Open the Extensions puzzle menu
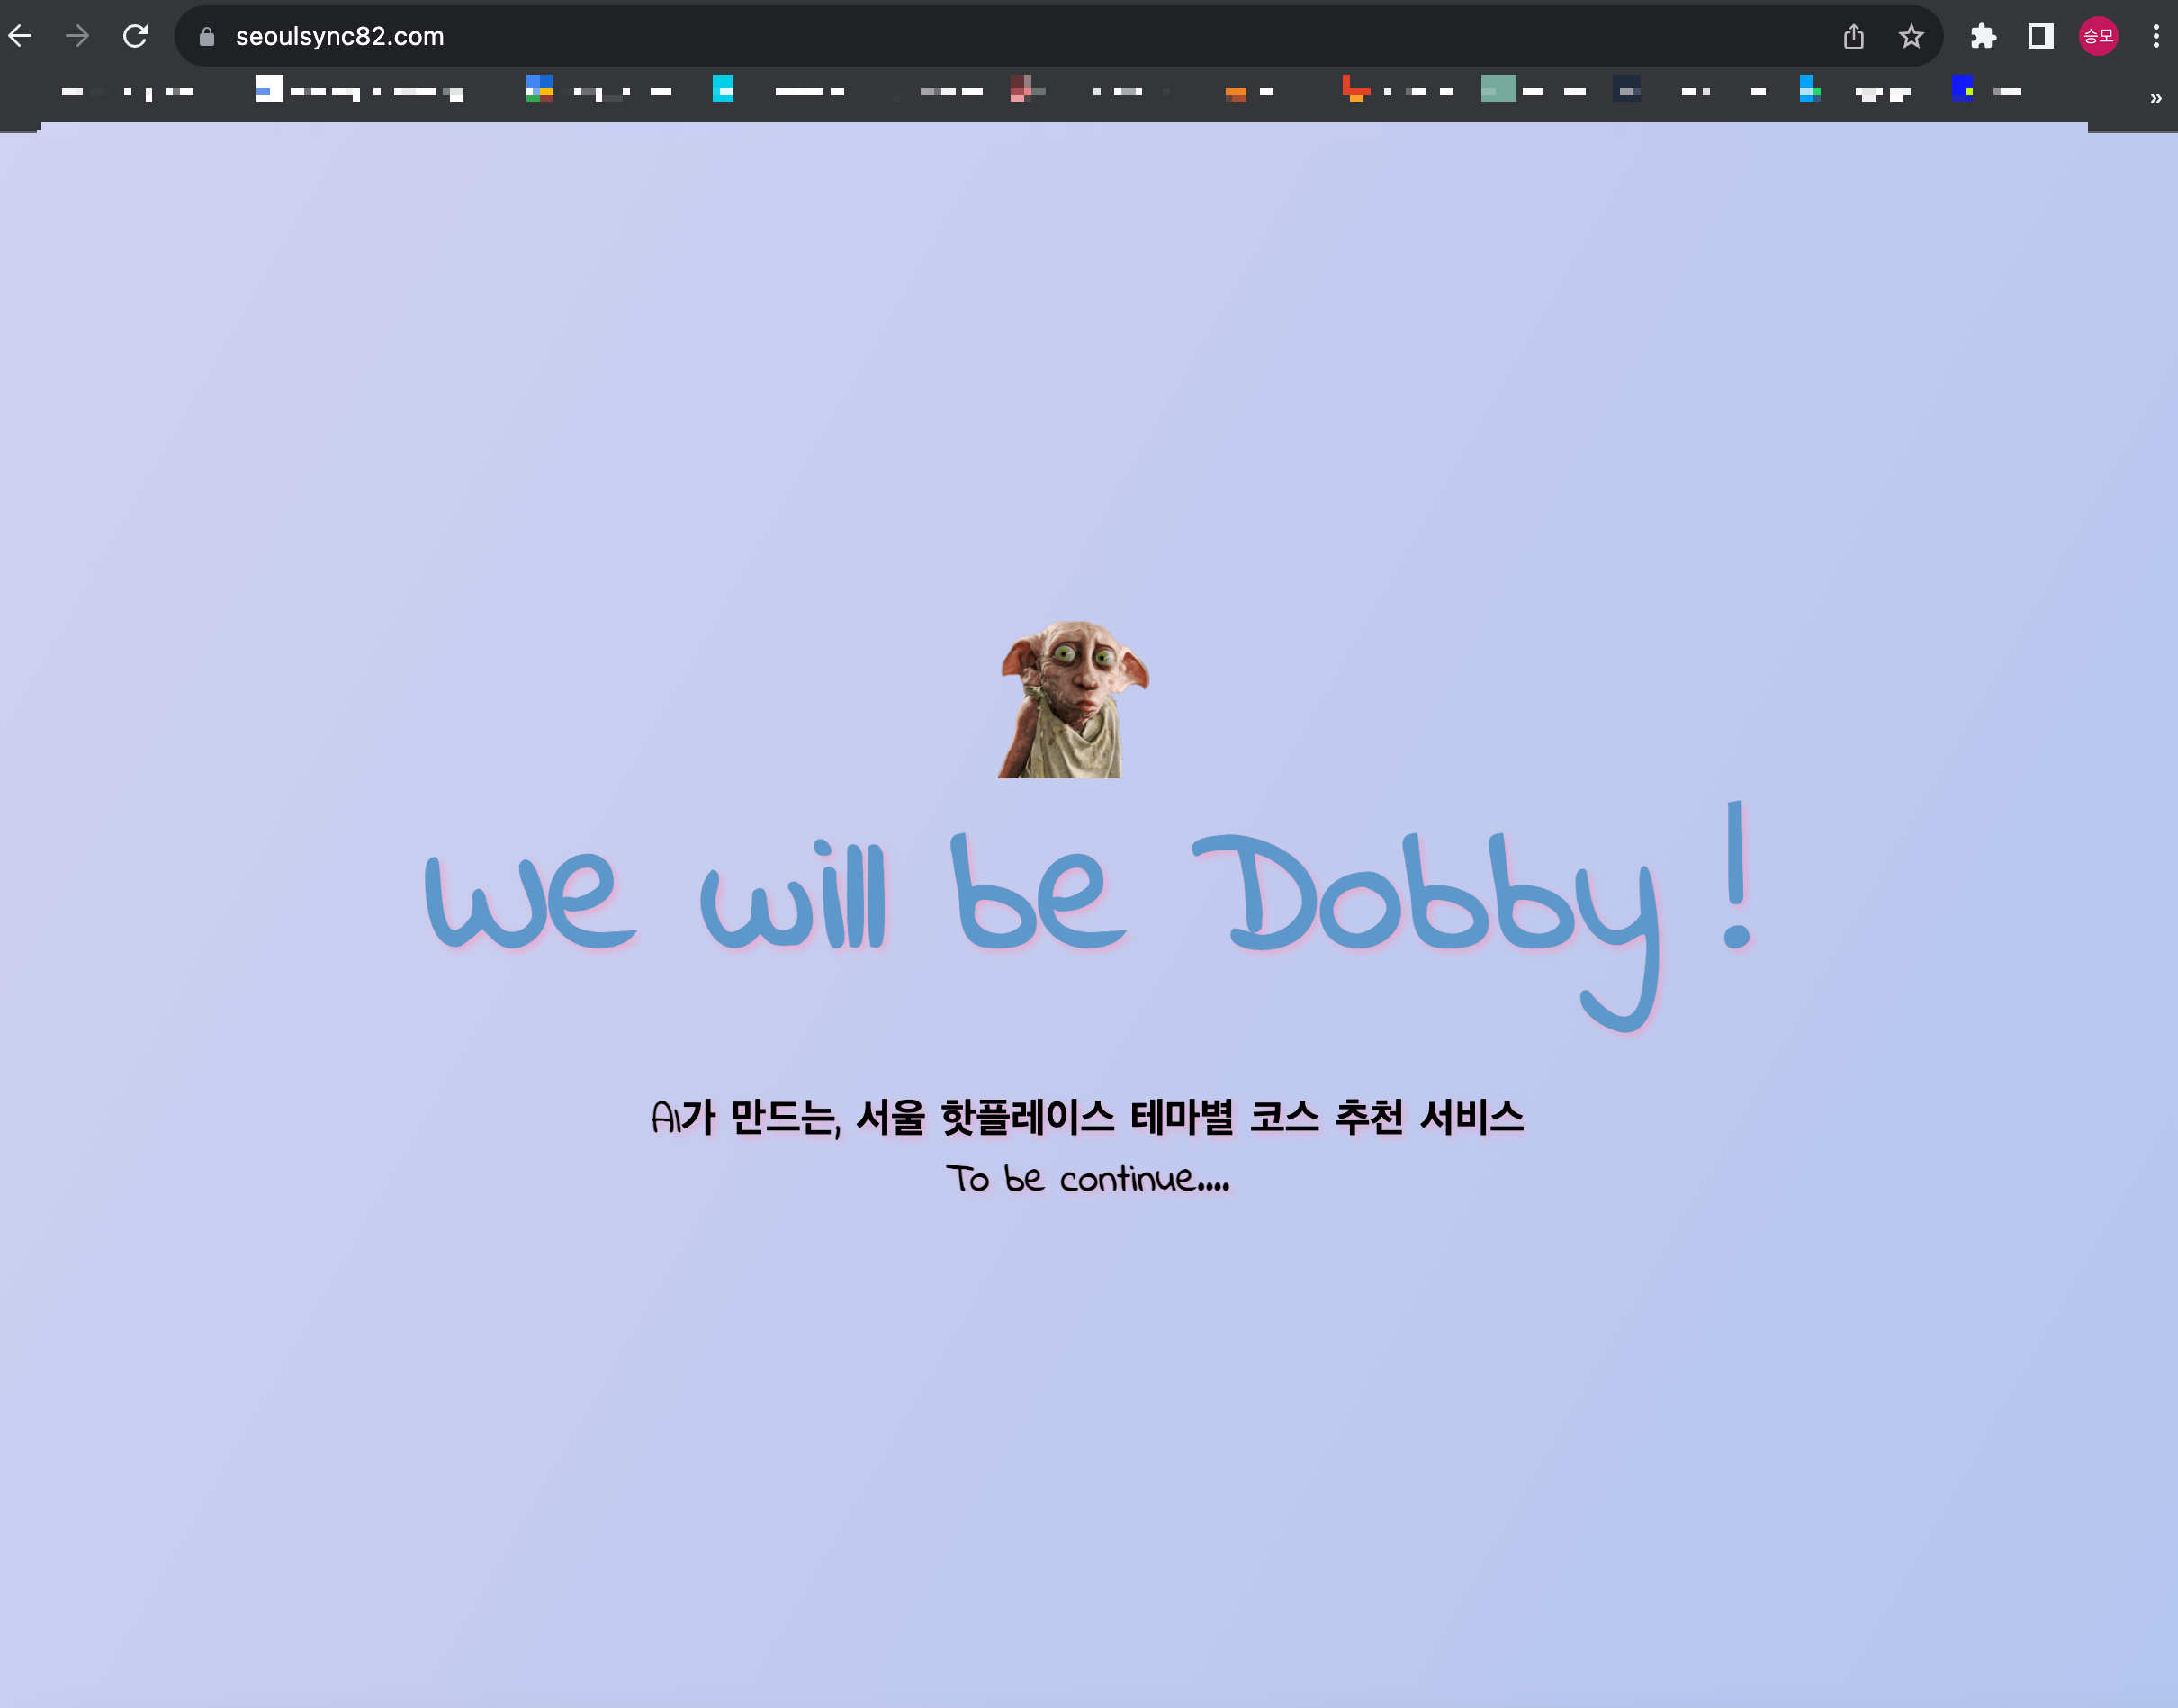Screen dimensions: 2178x1708 click(1983, 37)
